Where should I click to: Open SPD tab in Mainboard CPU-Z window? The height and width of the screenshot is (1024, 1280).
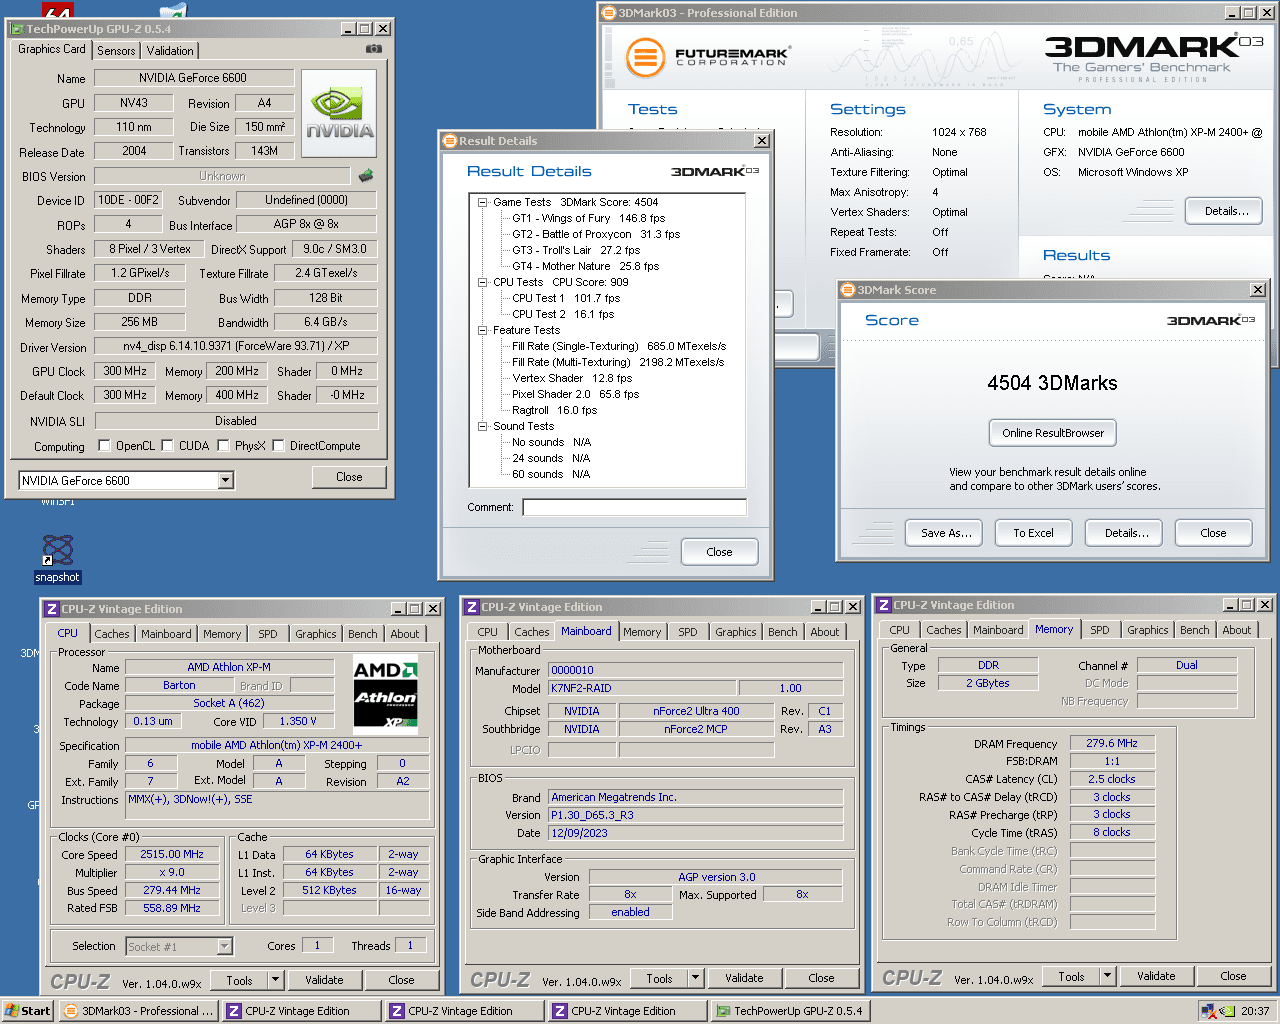(x=688, y=632)
